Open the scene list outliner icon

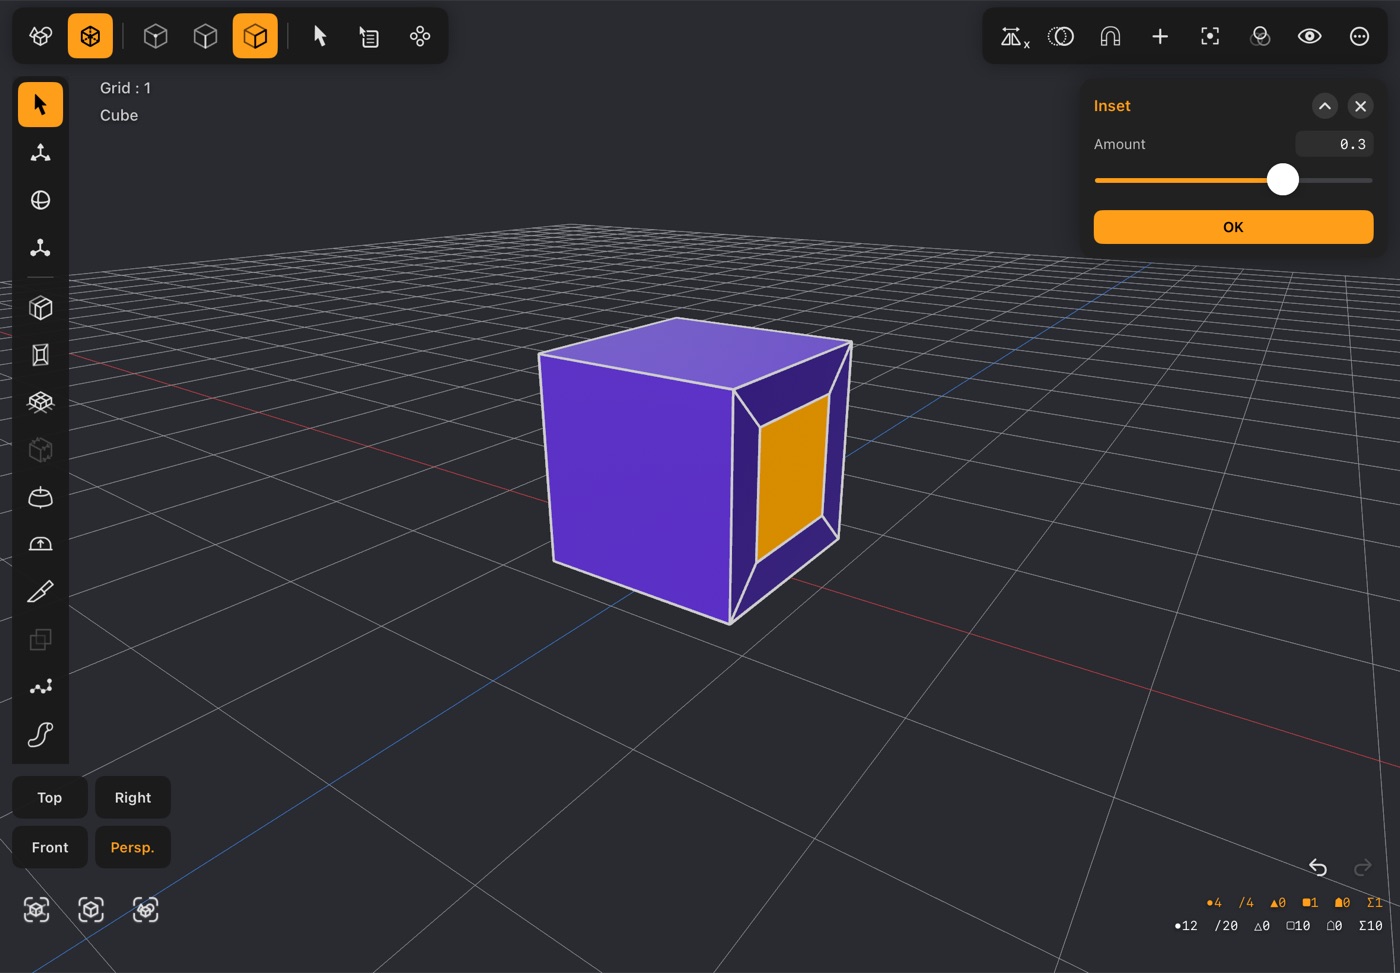[369, 37]
